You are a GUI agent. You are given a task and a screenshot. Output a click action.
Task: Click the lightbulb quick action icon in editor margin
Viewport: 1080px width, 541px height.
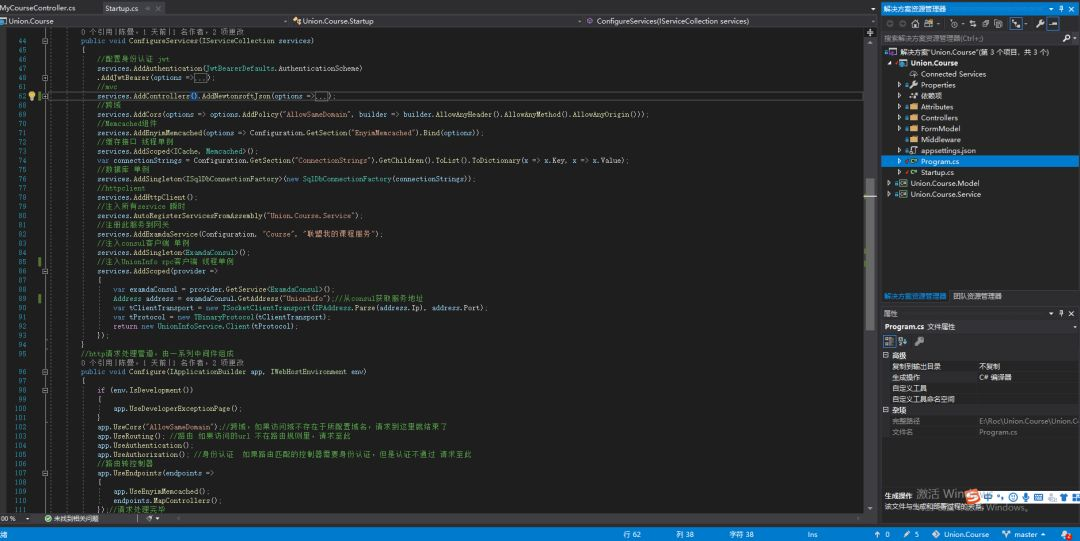pyautogui.click(x=31, y=96)
